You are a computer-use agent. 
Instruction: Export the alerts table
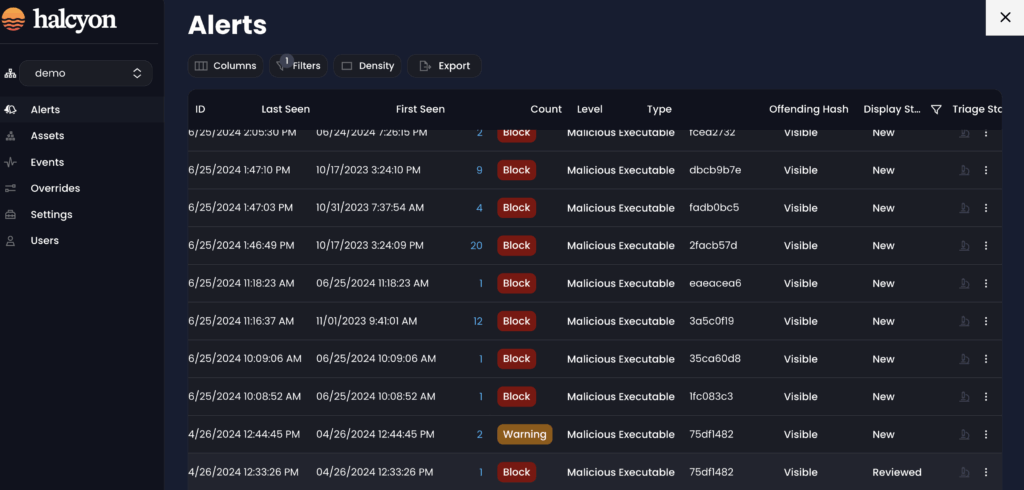444,66
